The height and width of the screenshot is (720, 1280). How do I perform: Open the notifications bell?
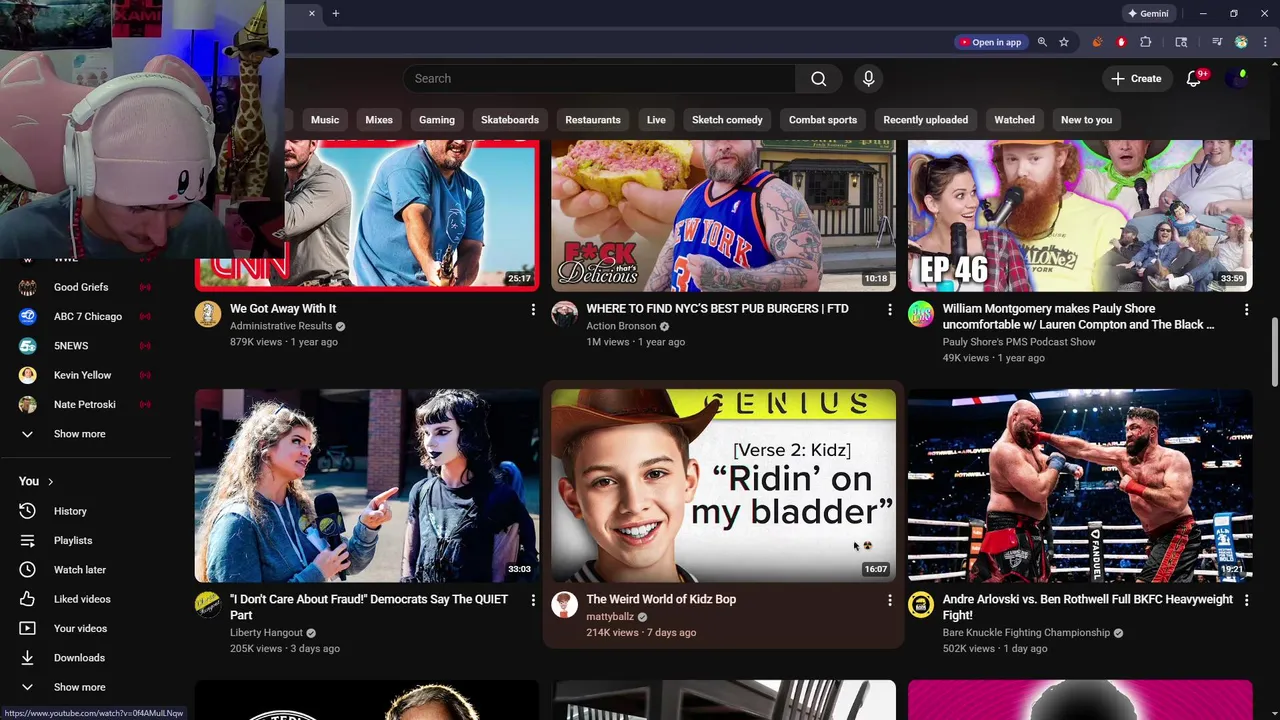click(x=1194, y=79)
